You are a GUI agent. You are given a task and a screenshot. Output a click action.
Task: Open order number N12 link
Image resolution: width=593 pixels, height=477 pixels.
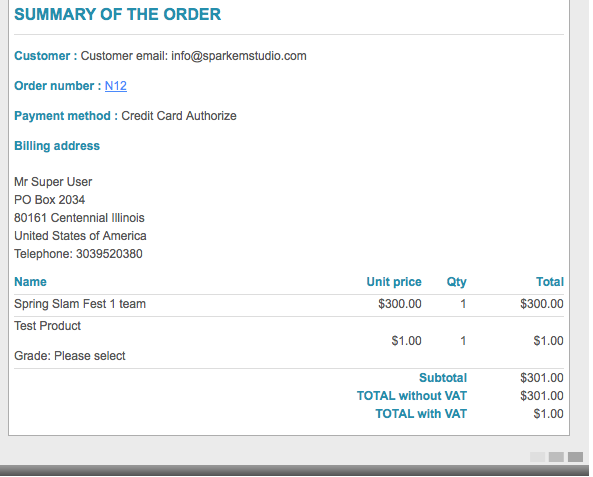pyautogui.click(x=115, y=86)
